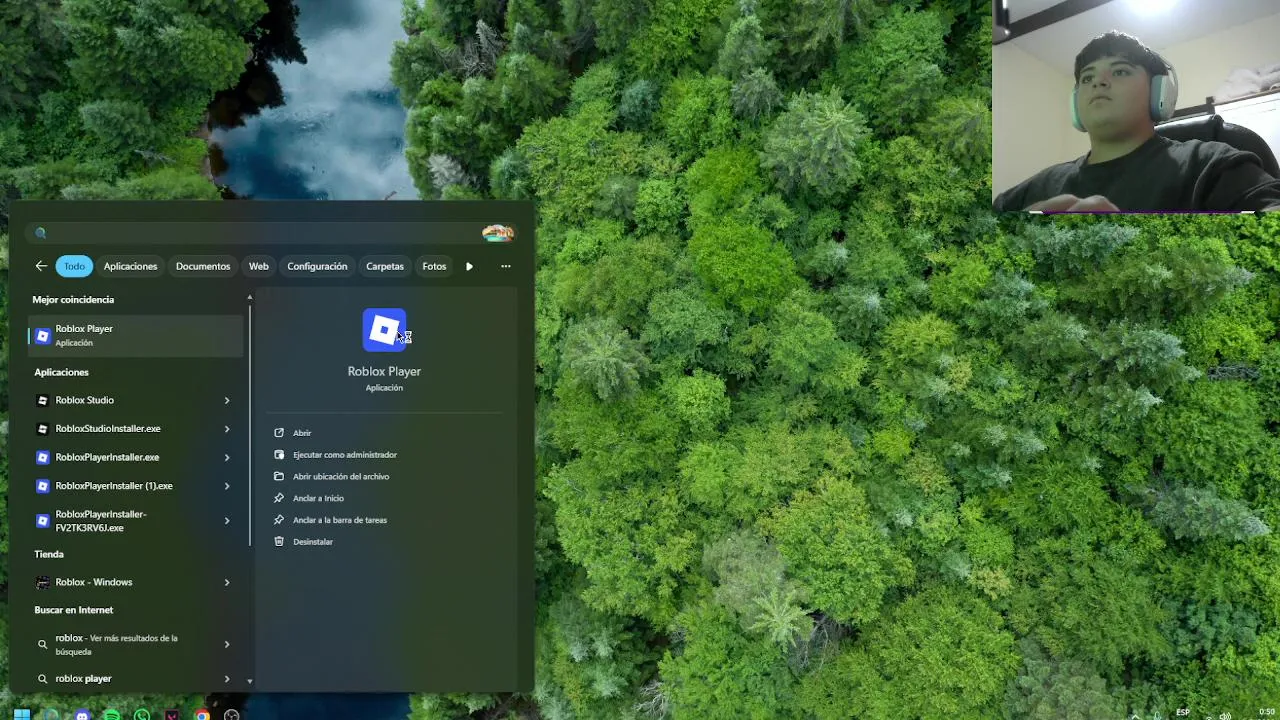This screenshot has width=1280, height=720.
Task: Switch to the Fotos filter tab
Action: (x=434, y=266)
